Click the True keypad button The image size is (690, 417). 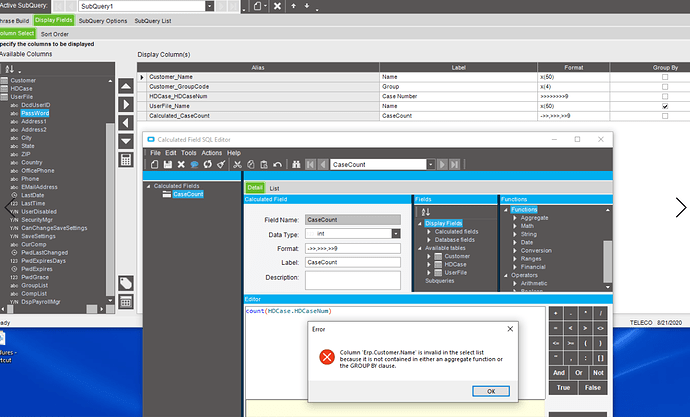click(563, 388)
